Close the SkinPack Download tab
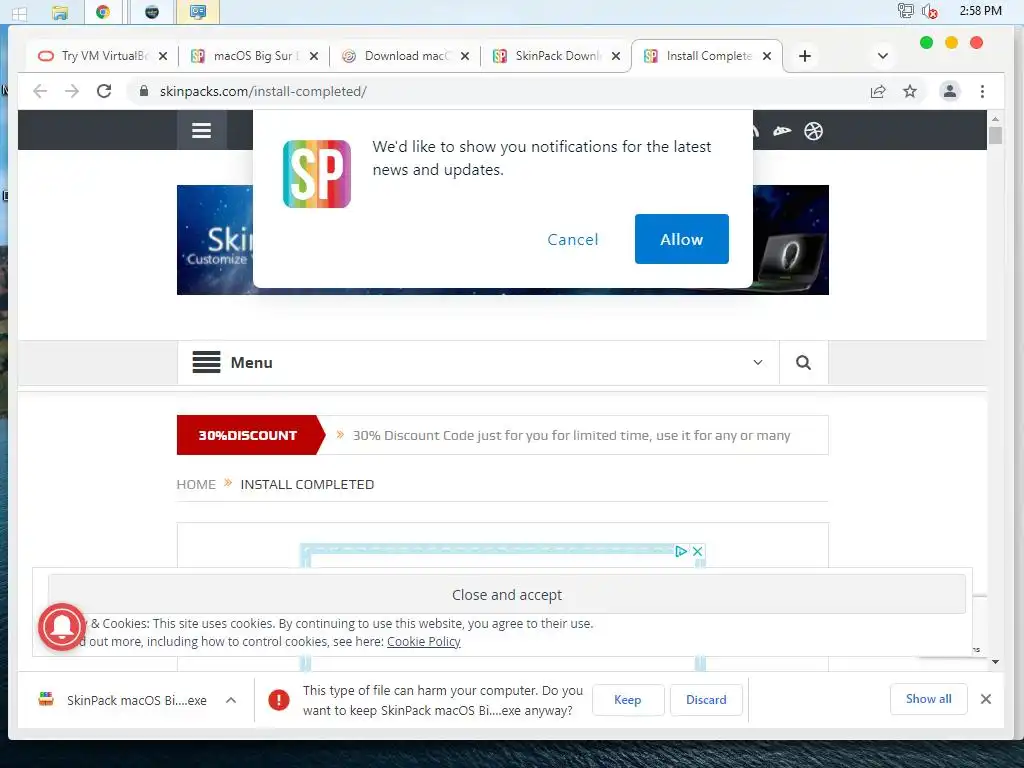 click(616, 56)
